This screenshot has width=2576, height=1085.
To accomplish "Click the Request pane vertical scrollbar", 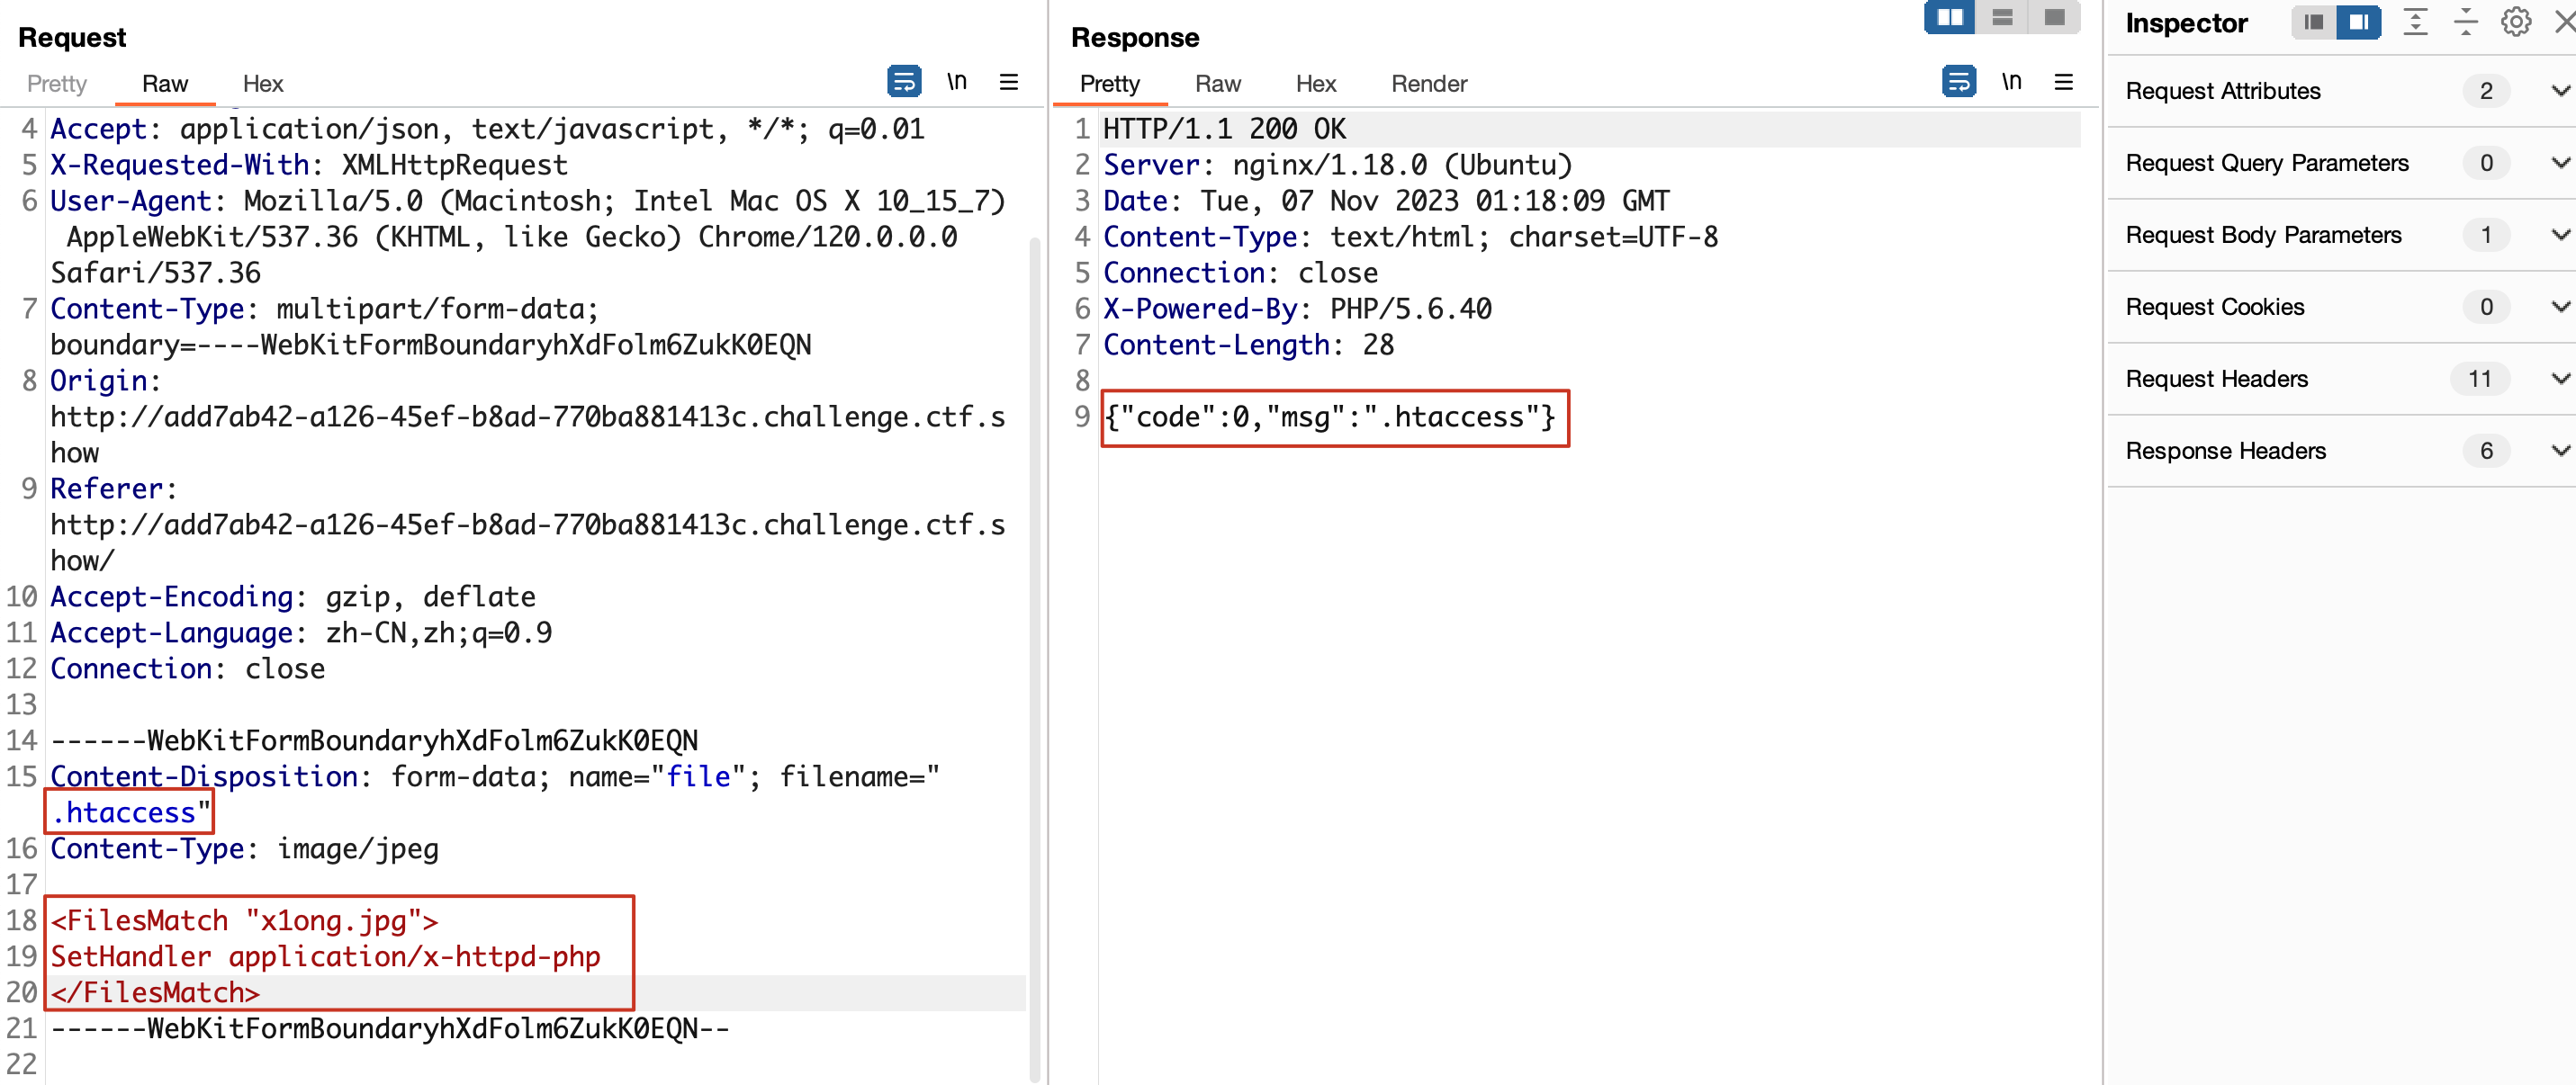I will [1035, 659].
